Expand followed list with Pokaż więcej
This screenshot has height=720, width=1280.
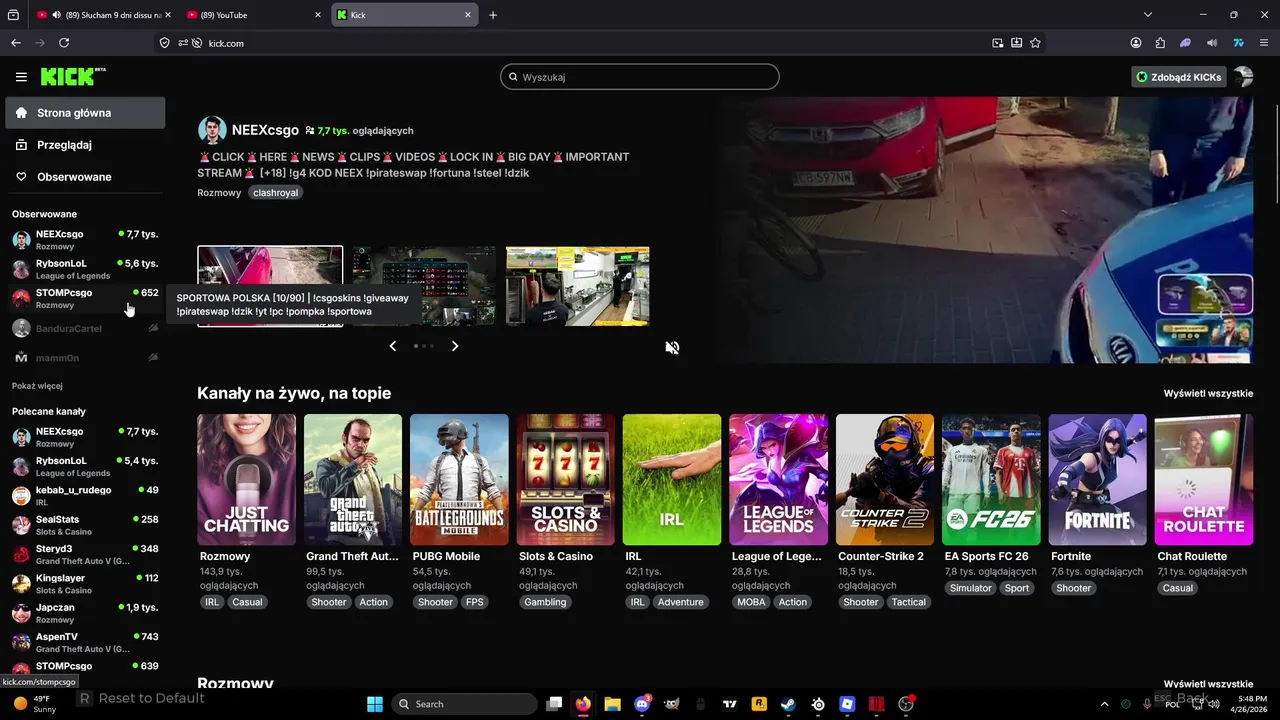pyautogui.click(x=37, y=386)
